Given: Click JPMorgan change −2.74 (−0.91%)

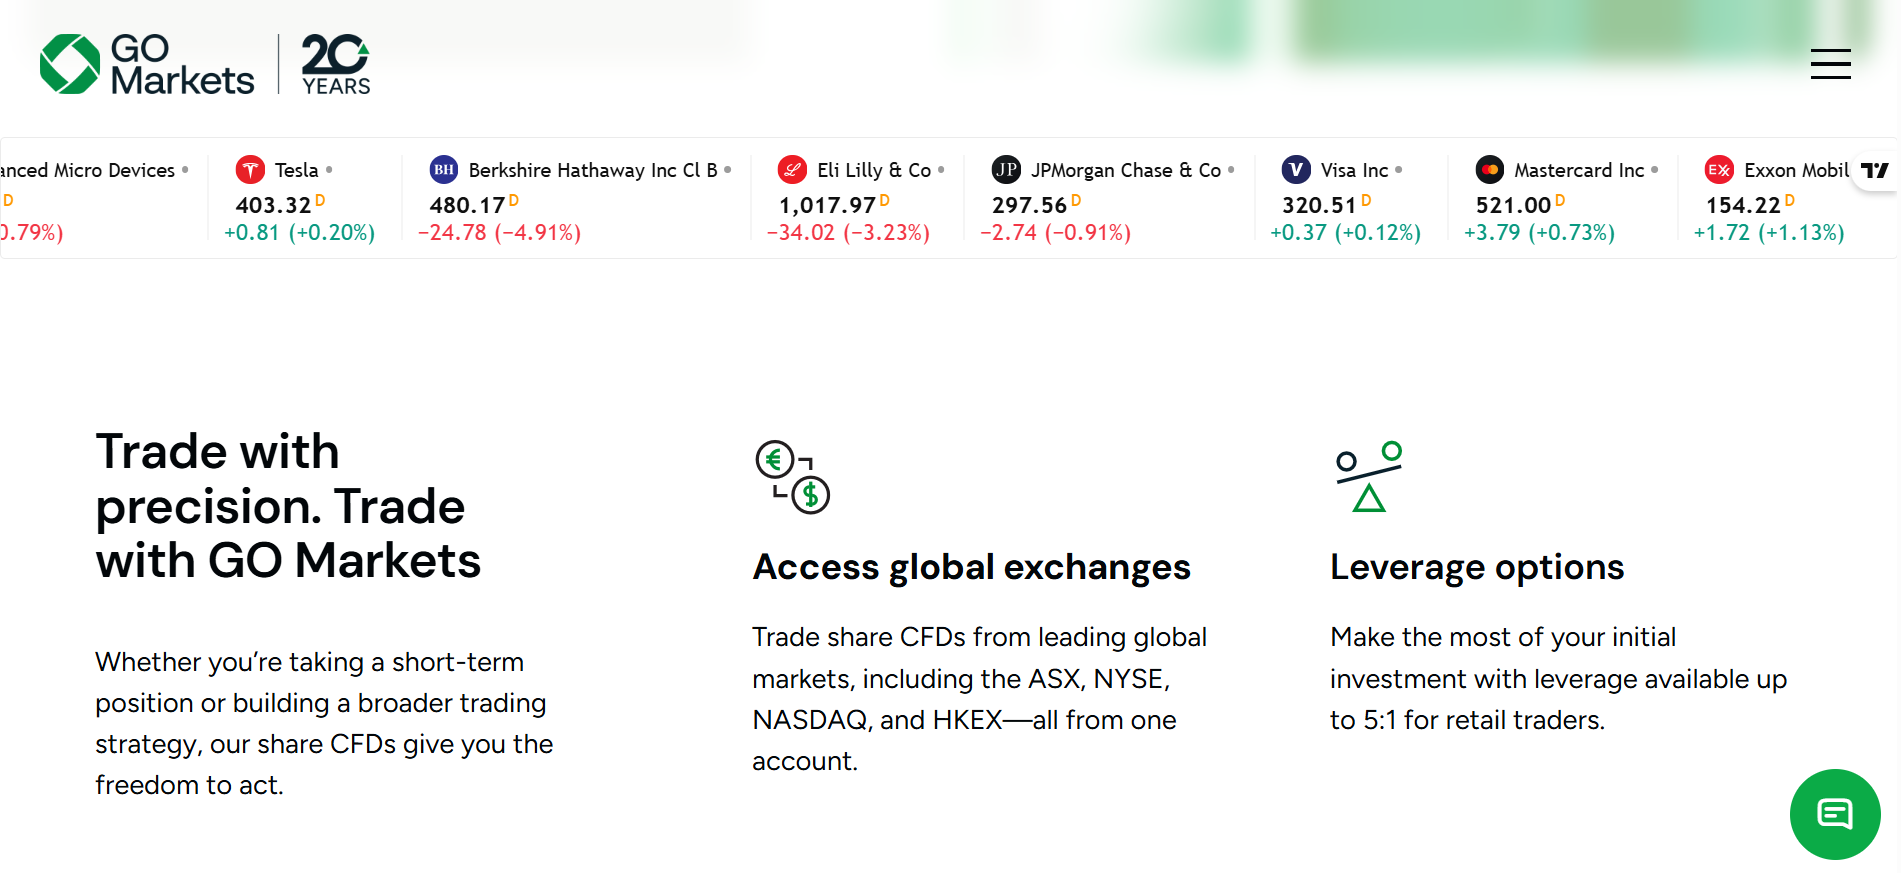Looking at the screenshot, I should tap(1055, 233).
